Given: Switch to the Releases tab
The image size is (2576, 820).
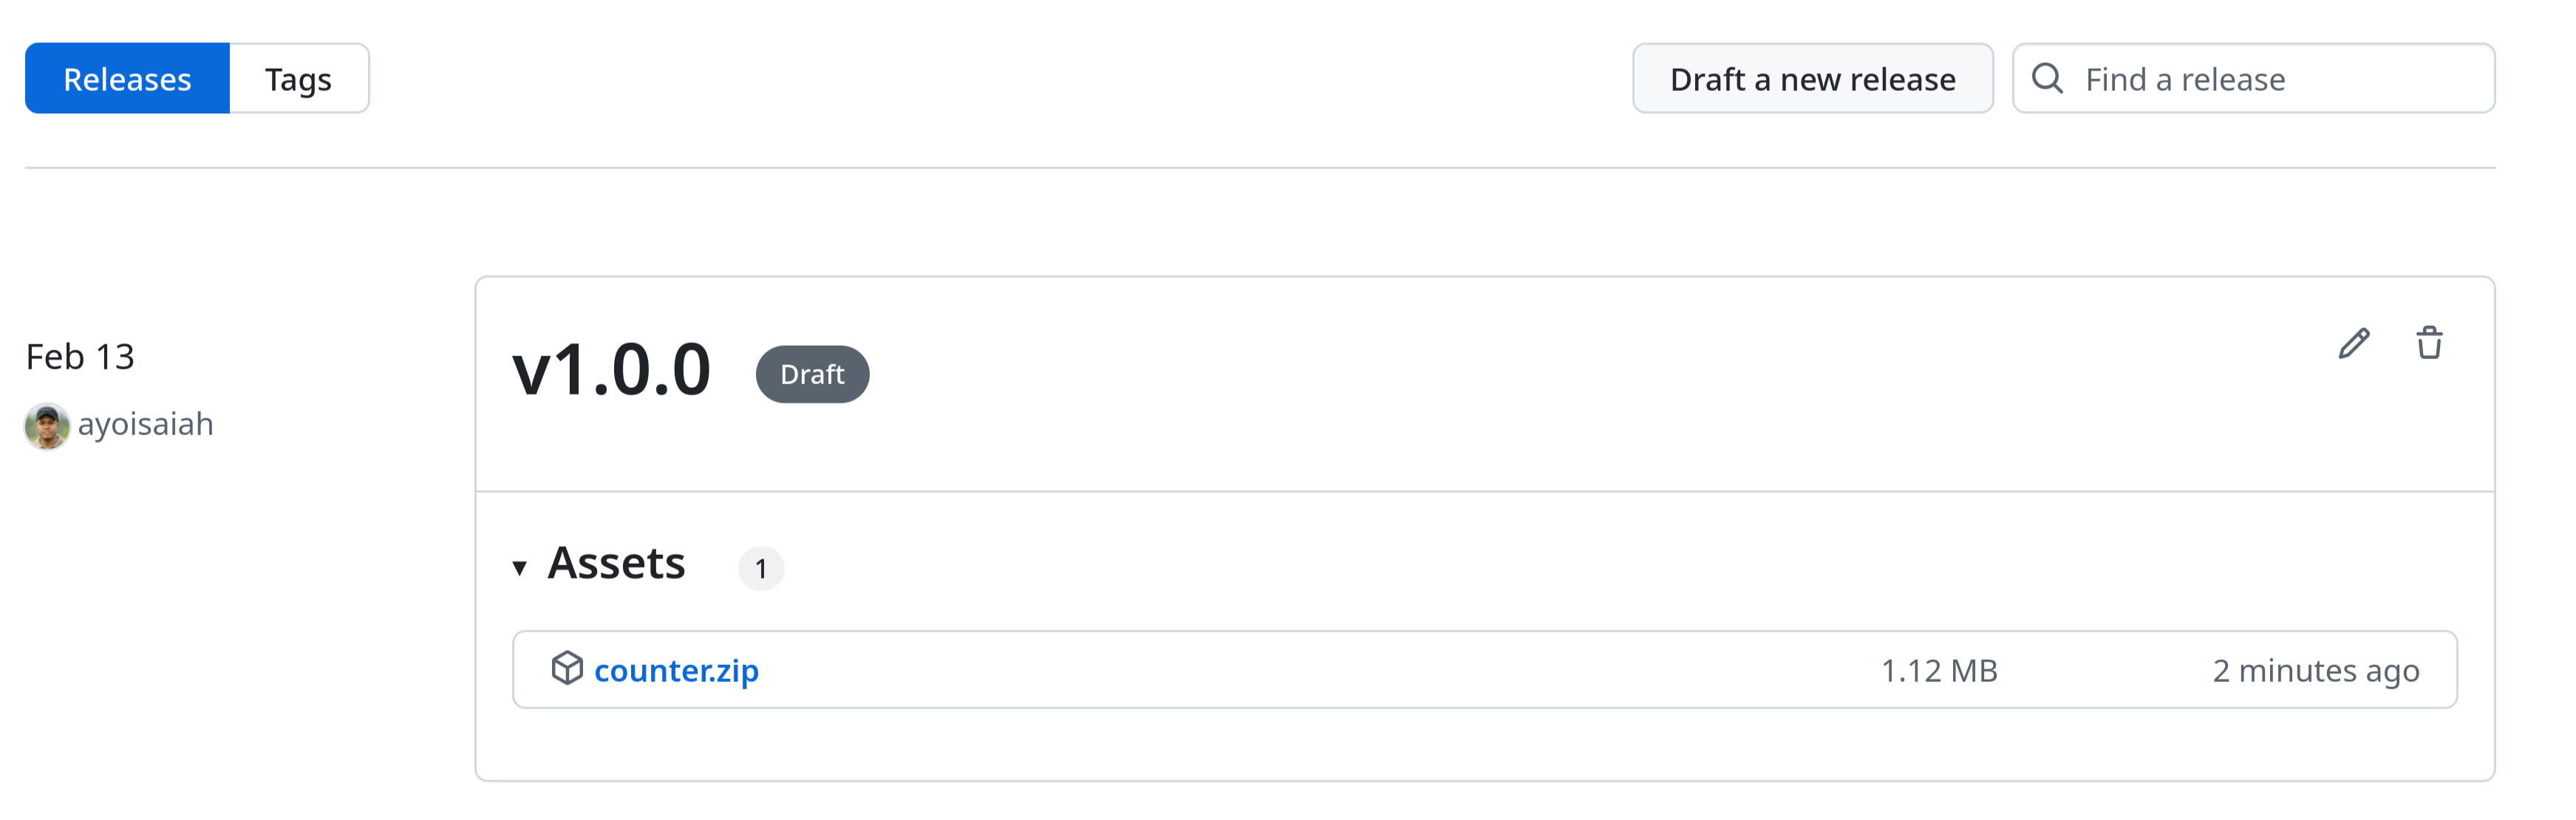Looking at the screenshot, I should point(127,79).
